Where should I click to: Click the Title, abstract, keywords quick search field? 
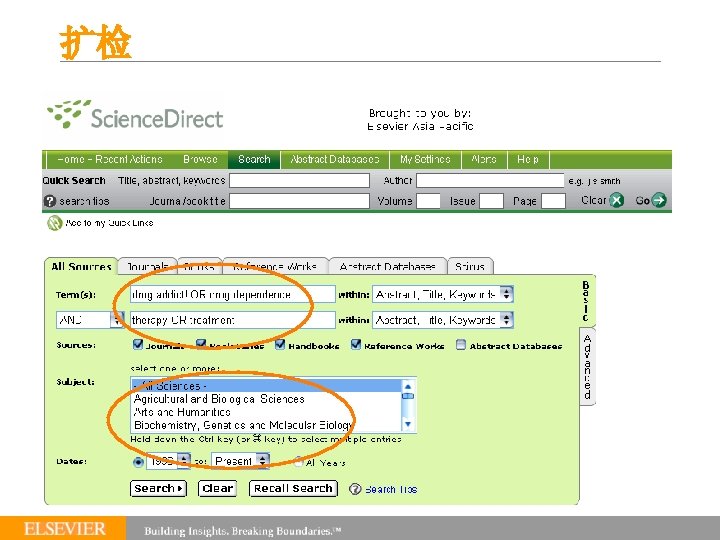coord(299,180)
